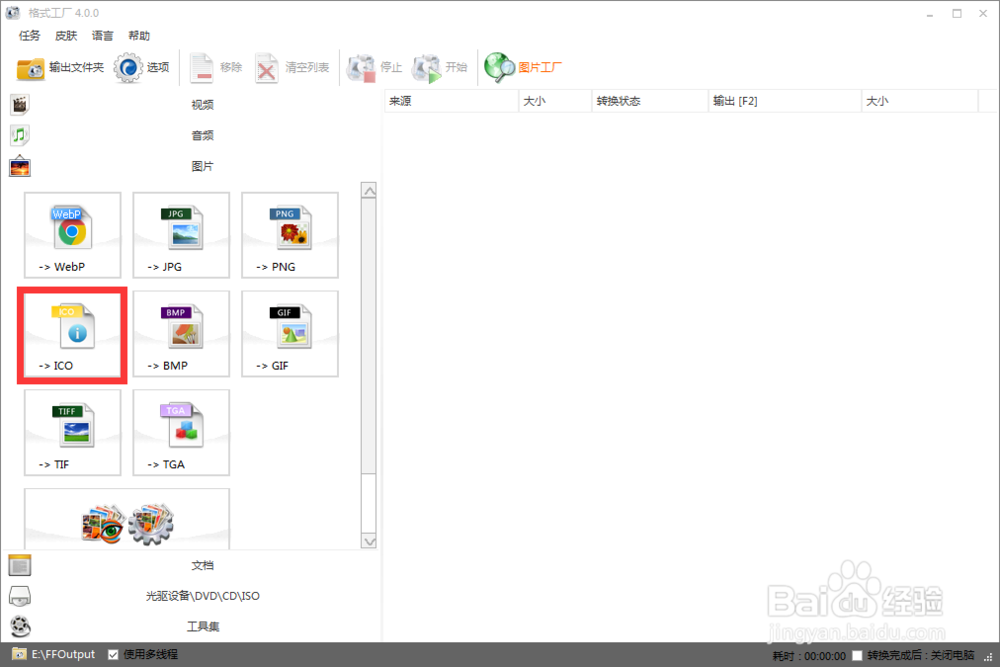
Task: Choose the PNG output format
Action: point(289,235)
